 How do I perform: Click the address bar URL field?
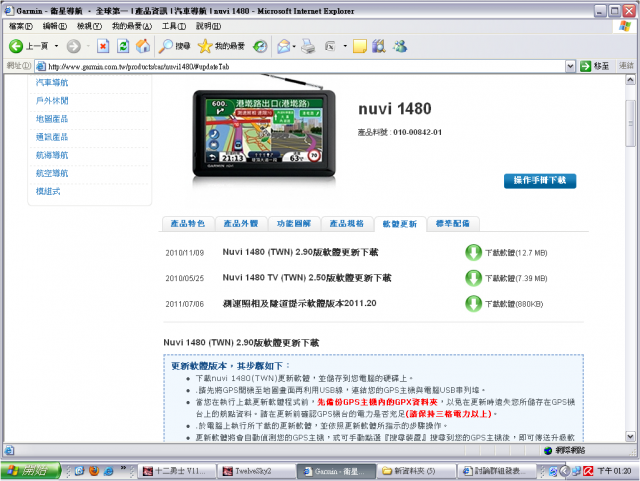tap(300, 66)
